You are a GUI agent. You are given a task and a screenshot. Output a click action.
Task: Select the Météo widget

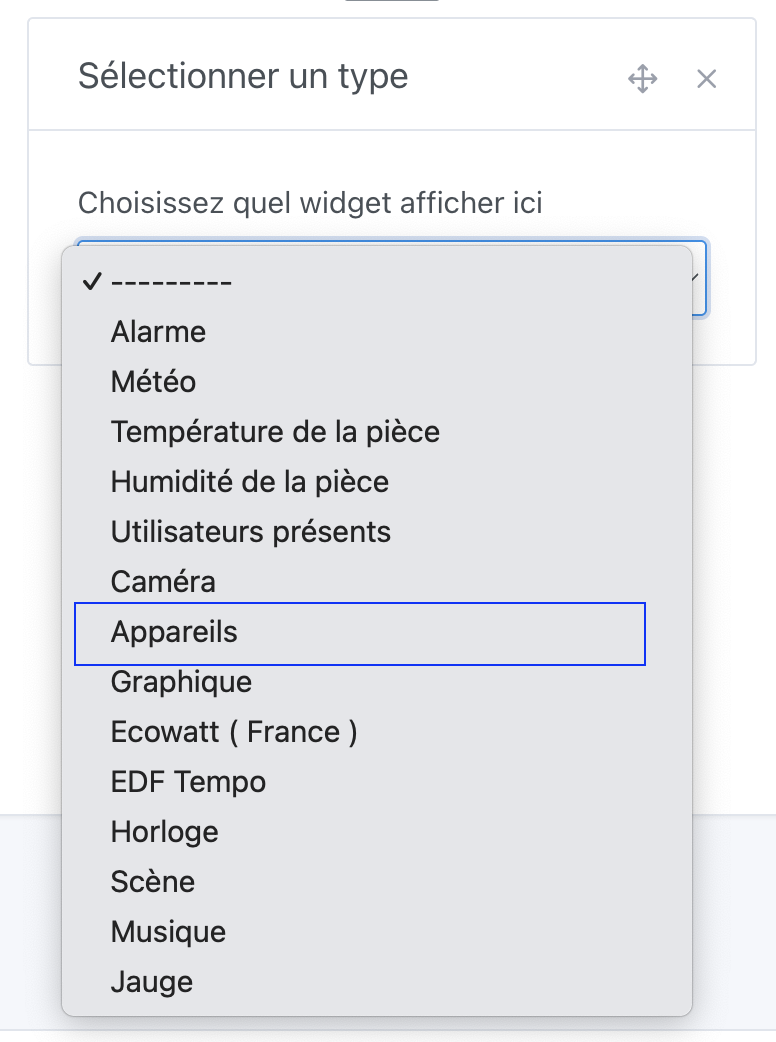[153, 381]
